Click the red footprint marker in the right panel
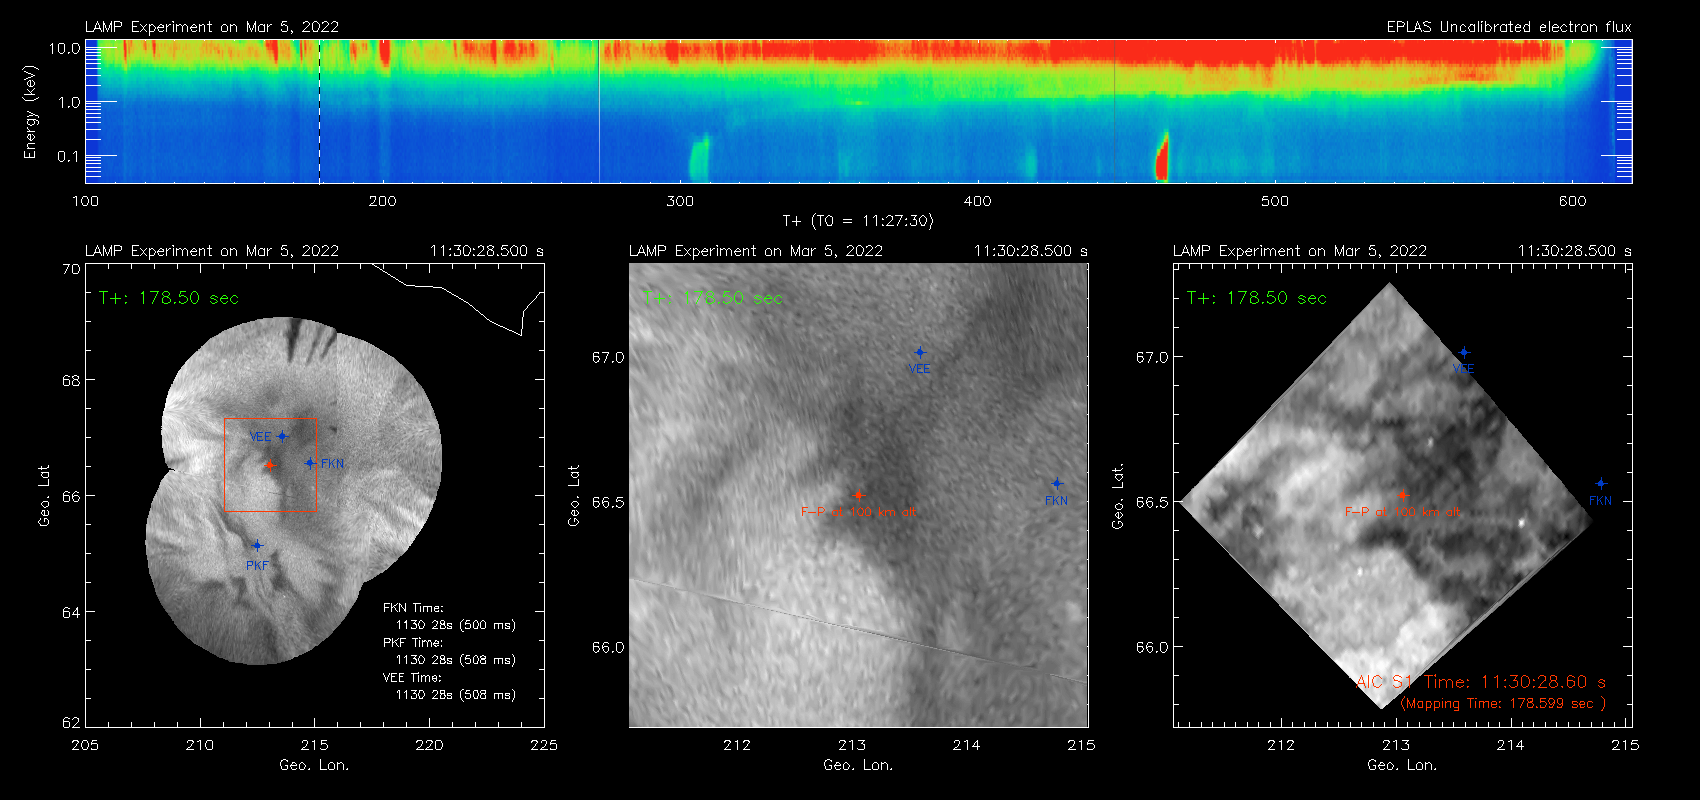 coord(1402,495)
